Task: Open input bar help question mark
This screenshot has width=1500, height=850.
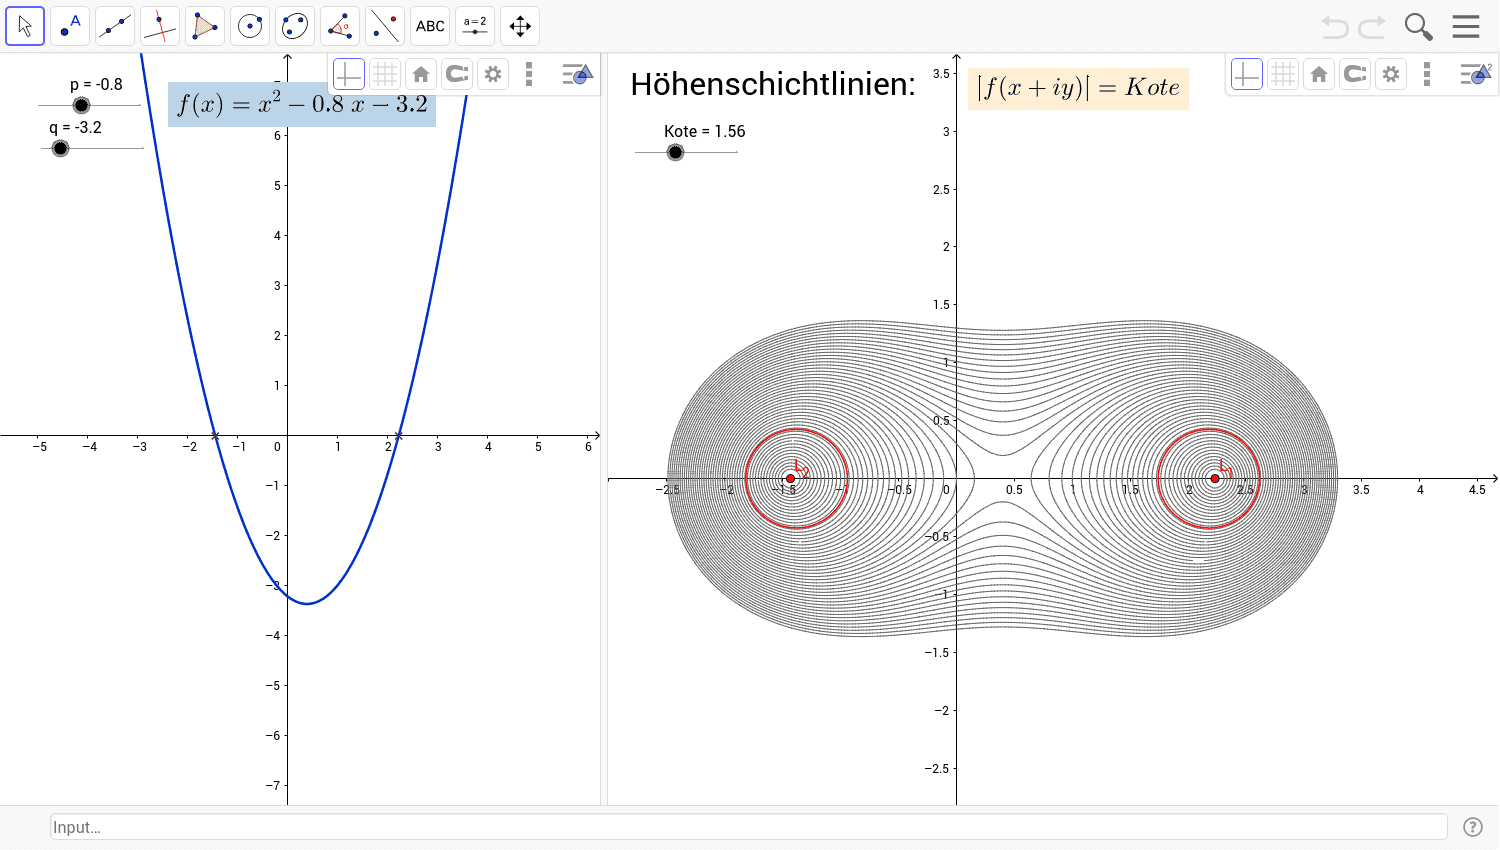Action: click(x=1473, y=827)
